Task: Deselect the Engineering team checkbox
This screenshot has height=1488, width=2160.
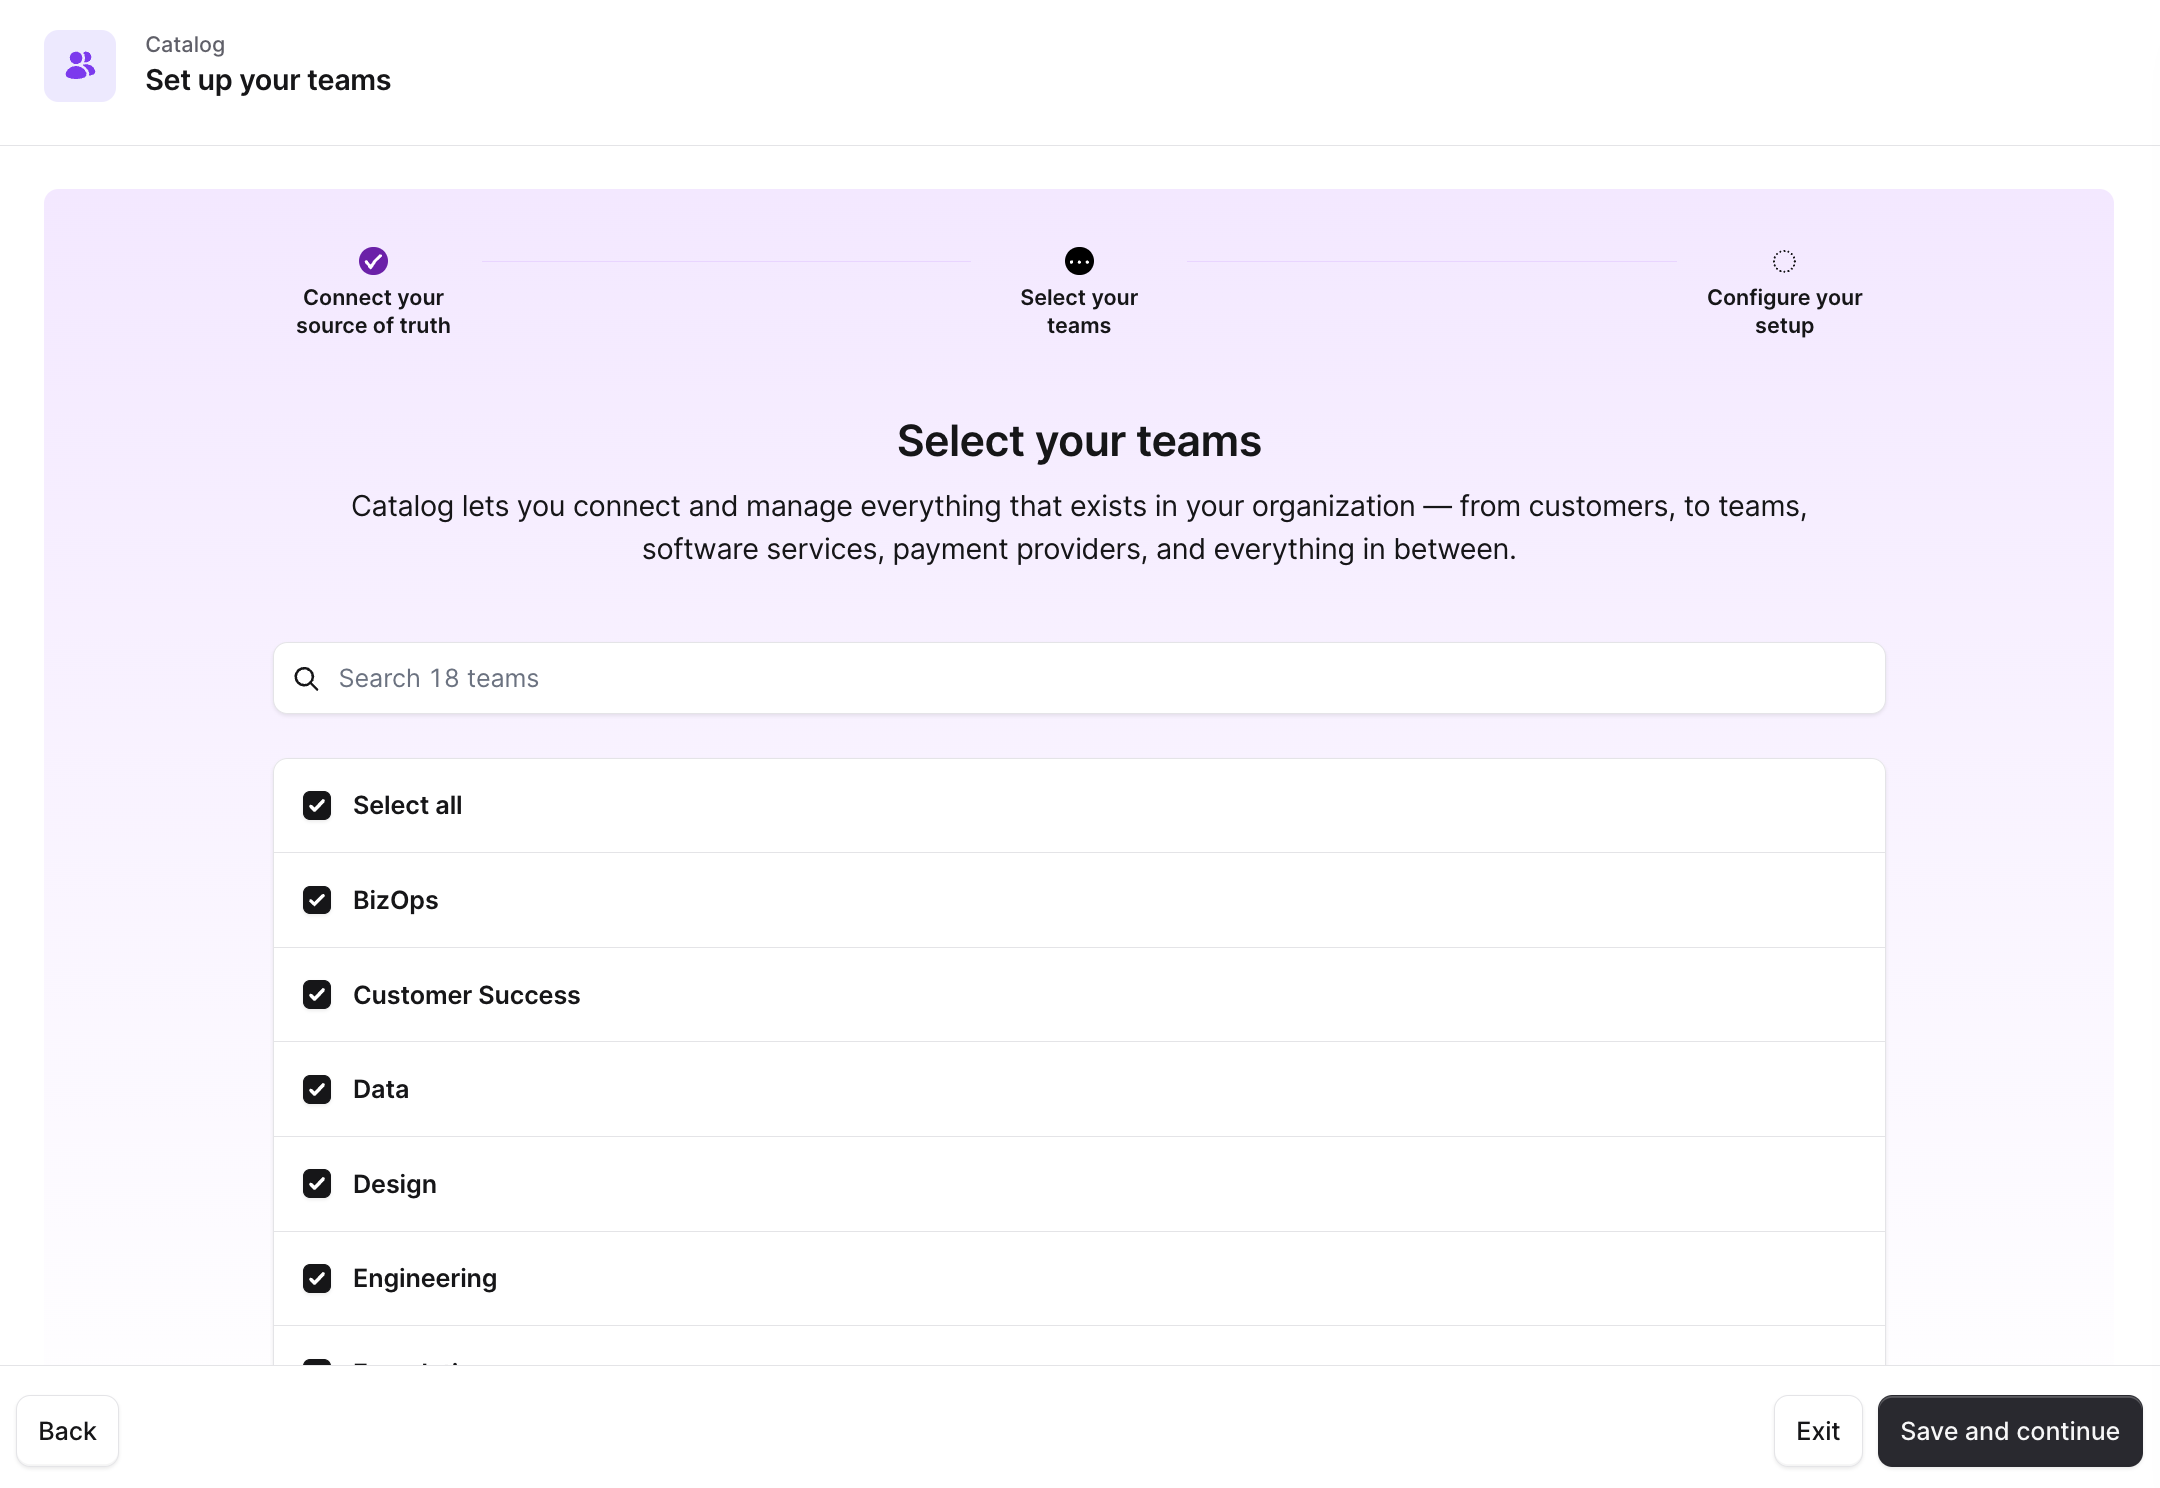Action: point(317,1278)
